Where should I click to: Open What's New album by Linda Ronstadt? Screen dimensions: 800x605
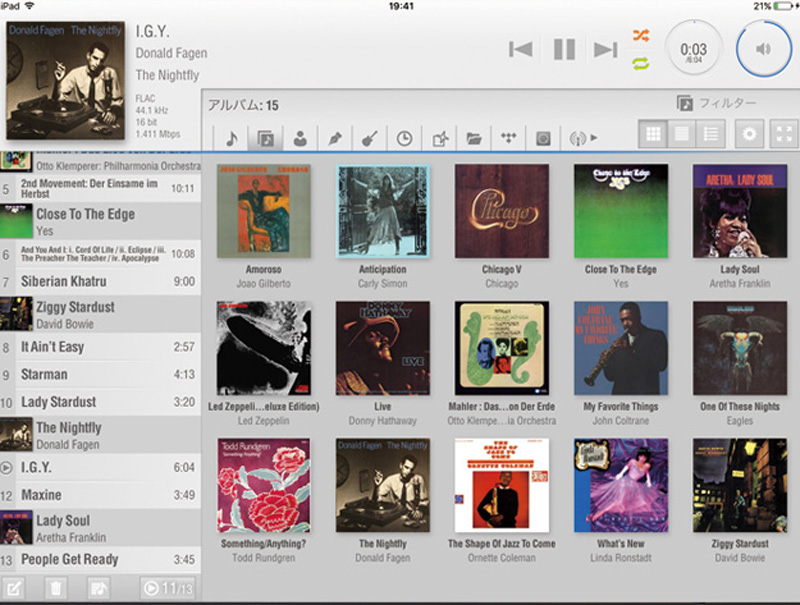click(621, 485)
